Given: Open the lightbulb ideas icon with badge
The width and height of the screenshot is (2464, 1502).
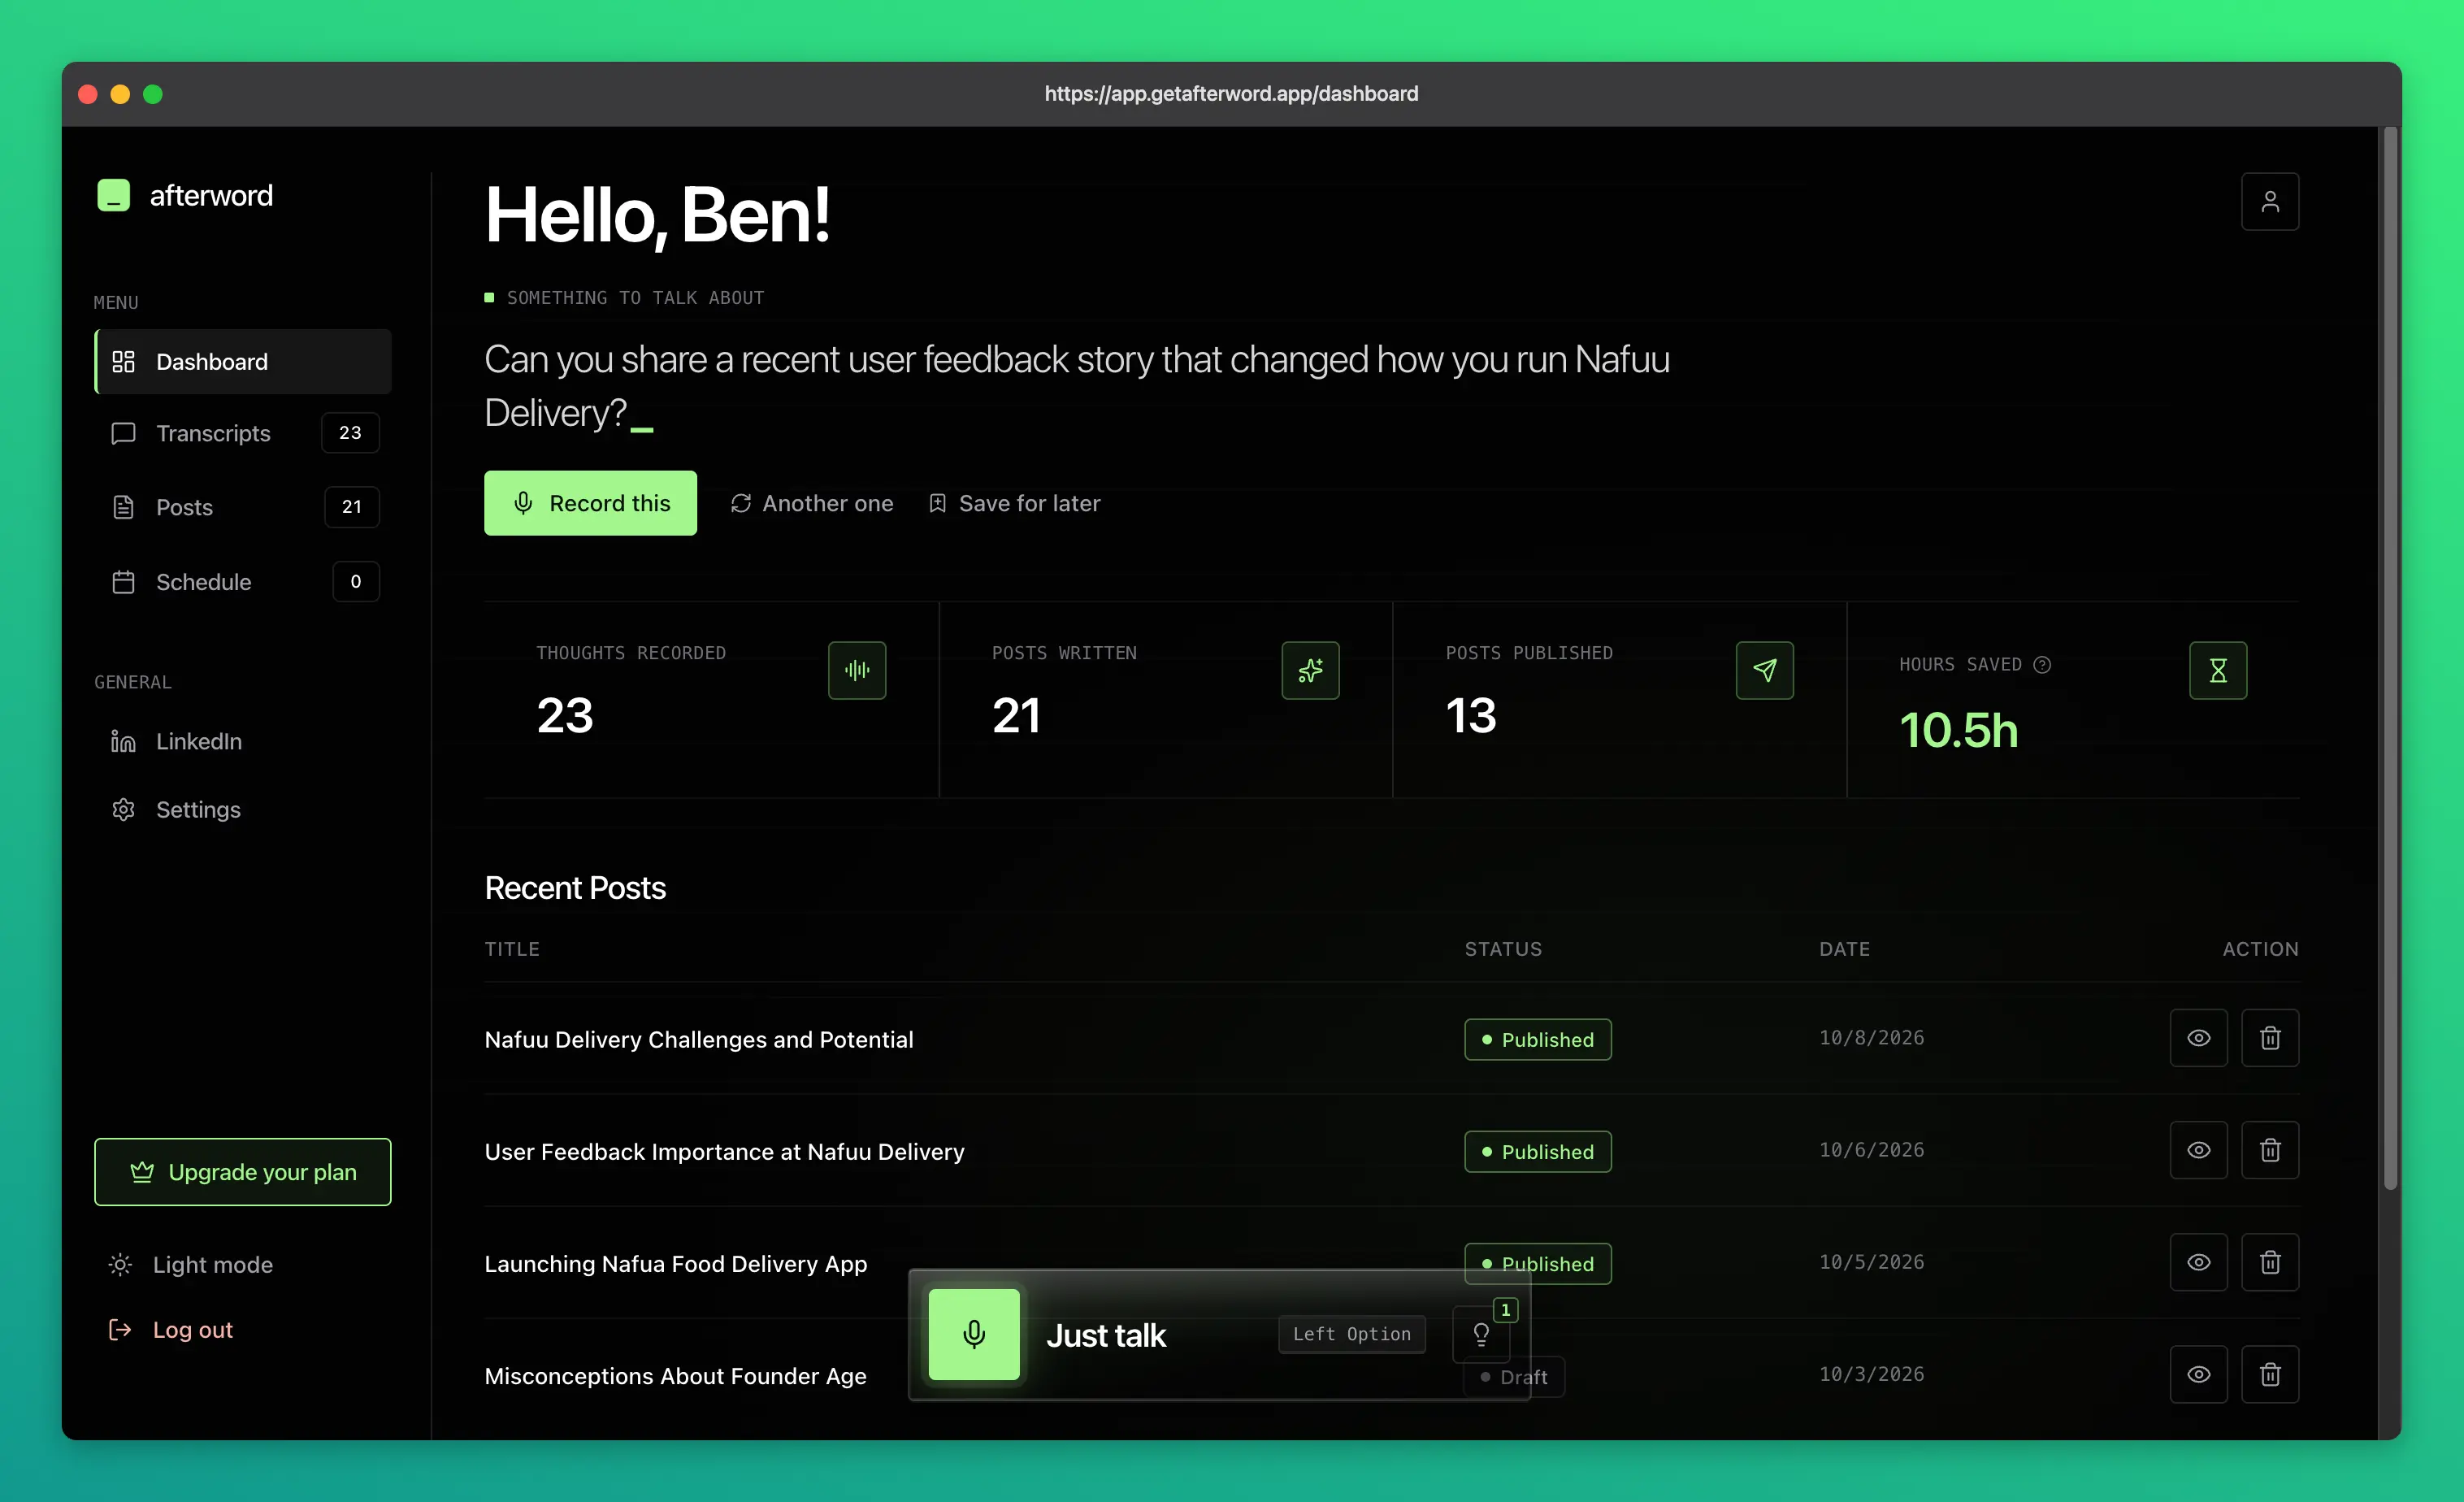Looking at the screenshot, I should pos(1481,1334).
